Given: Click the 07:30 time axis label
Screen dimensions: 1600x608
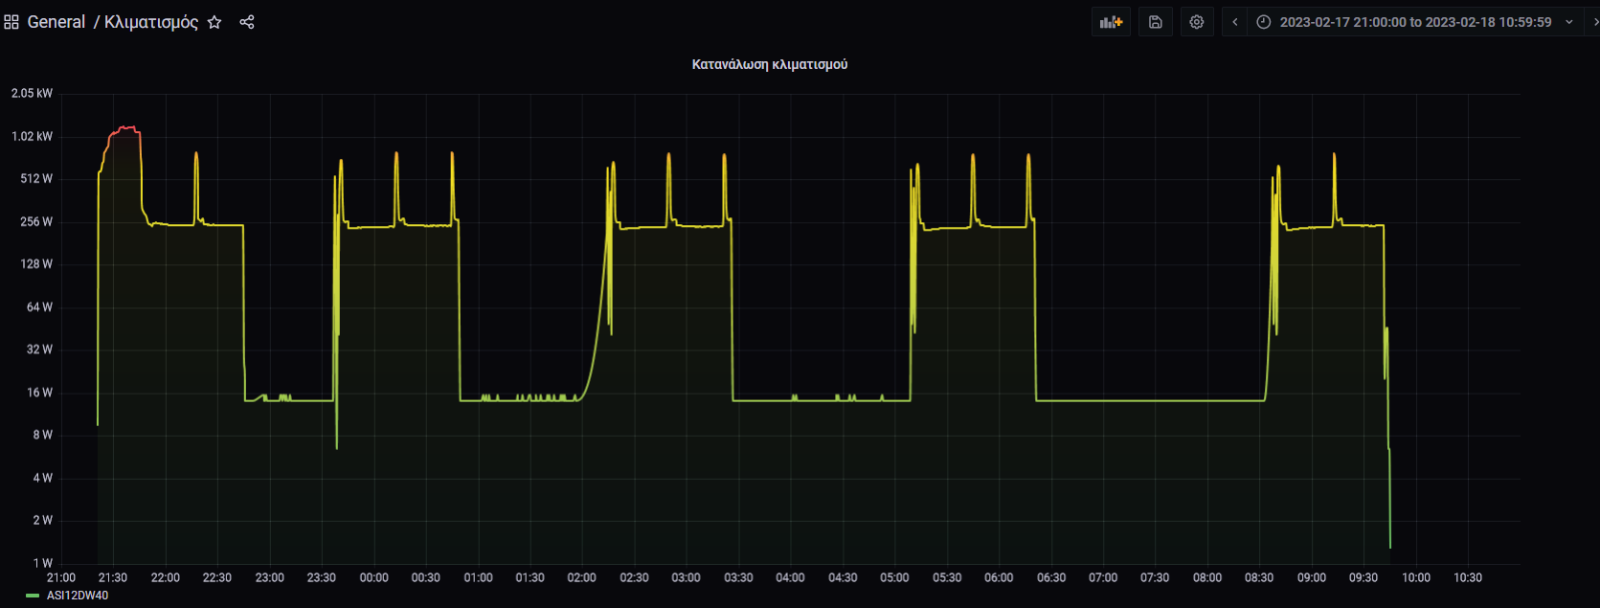Looking at the screenshot, I should tap(1155, 578).
